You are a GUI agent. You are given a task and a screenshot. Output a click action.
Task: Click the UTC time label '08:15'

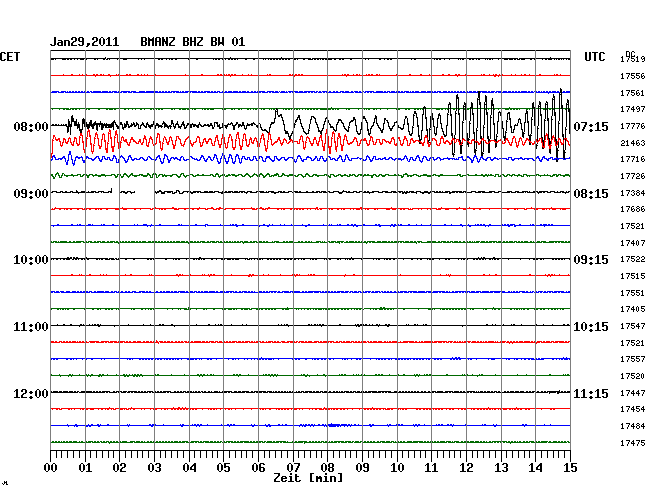(591, 194)
